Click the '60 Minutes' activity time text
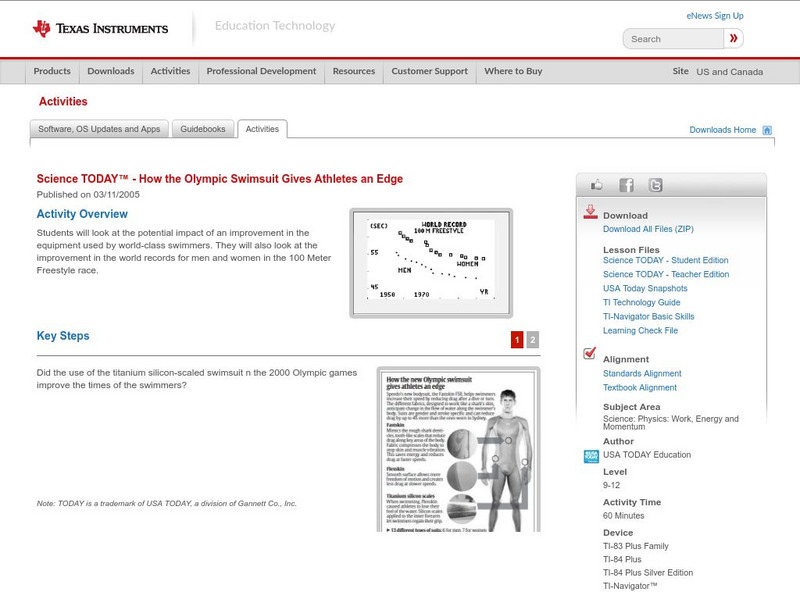 pos(623,516)
